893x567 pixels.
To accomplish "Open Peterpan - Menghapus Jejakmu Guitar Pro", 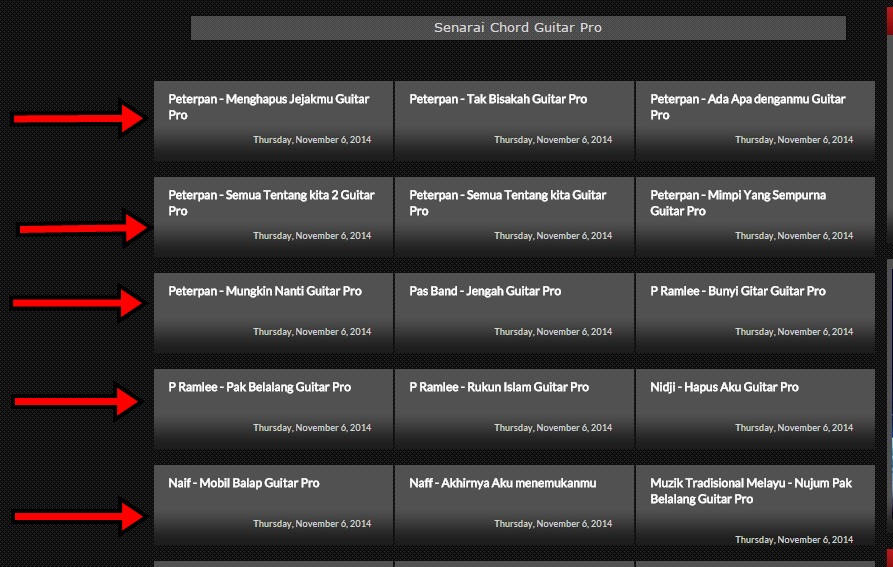I will click(269, 107).
